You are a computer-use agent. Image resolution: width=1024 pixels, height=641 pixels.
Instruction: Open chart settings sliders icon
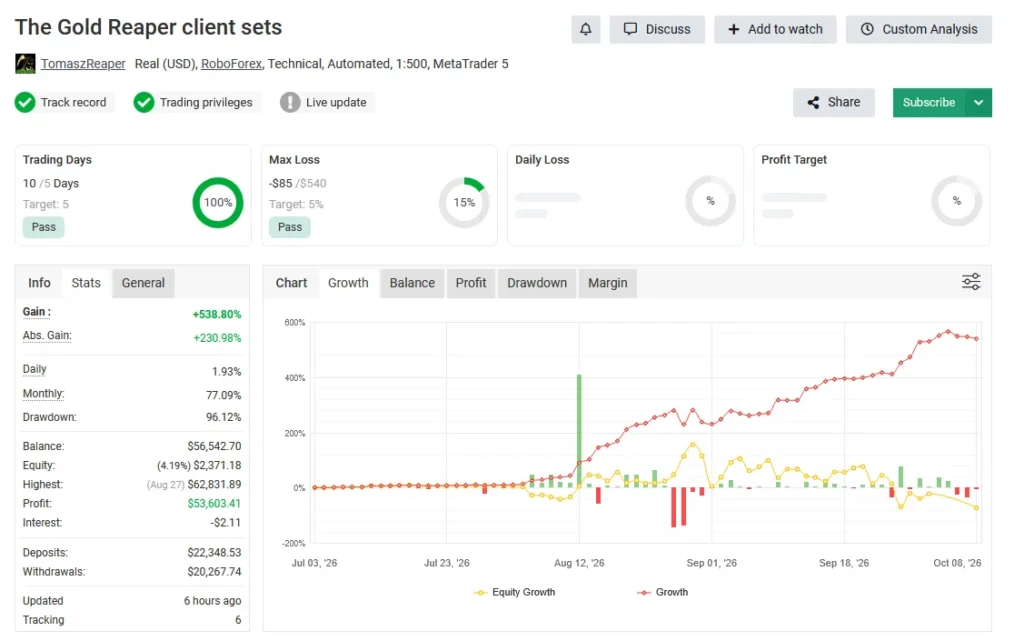971,281
